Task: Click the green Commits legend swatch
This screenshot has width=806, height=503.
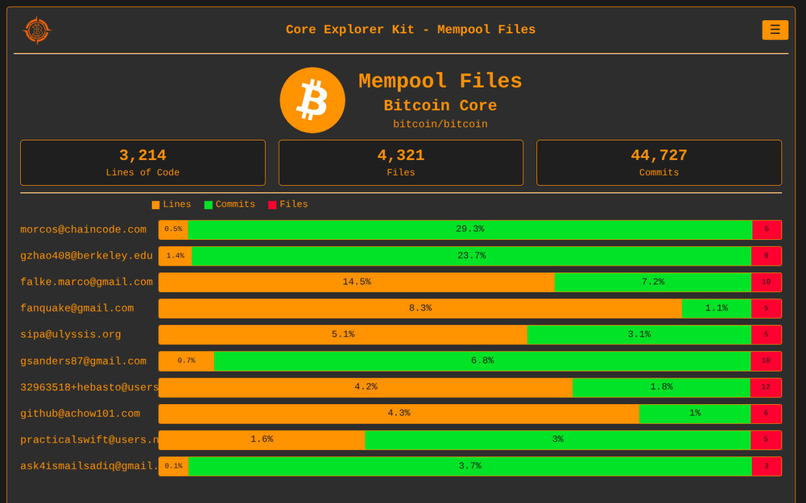Action: [x=208, y=205]
